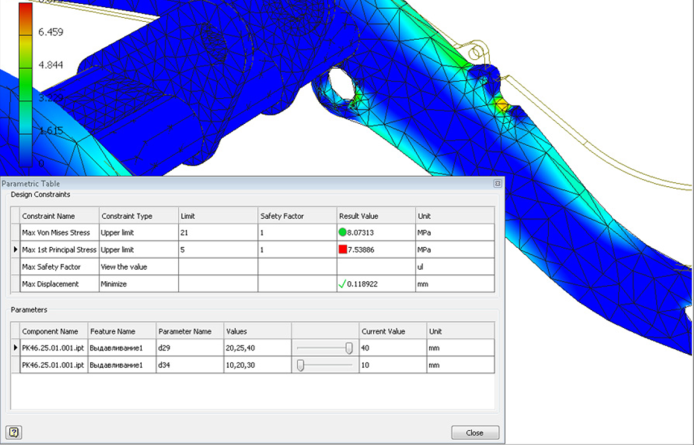This screenshot has width=694, height=445.
Task: Click the Component Name column header
Action: coord(54,331)
